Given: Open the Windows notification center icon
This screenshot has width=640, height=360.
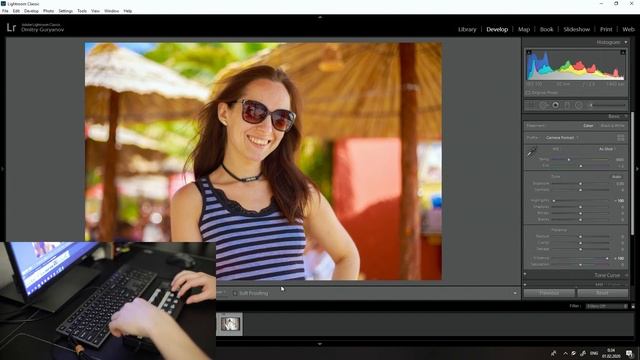Looking at the screenshot, I should pos(629,353).
